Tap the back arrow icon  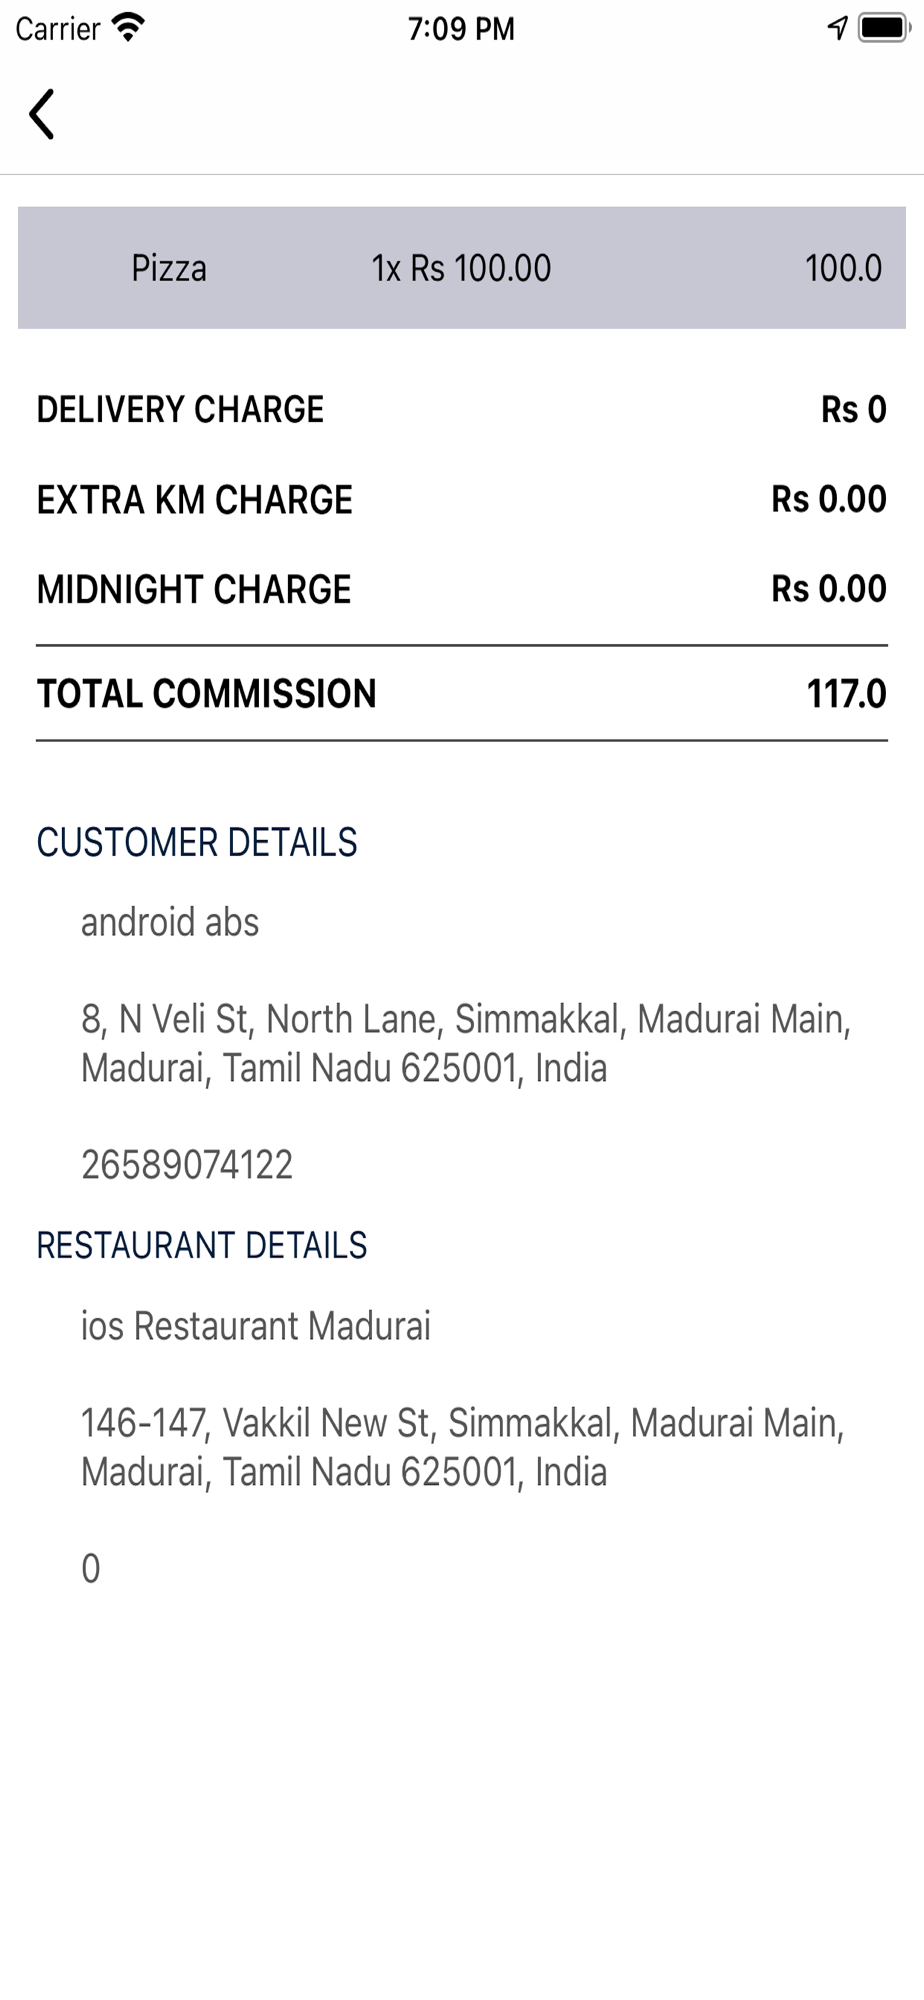pyautogui.click(x=42, y=114)
